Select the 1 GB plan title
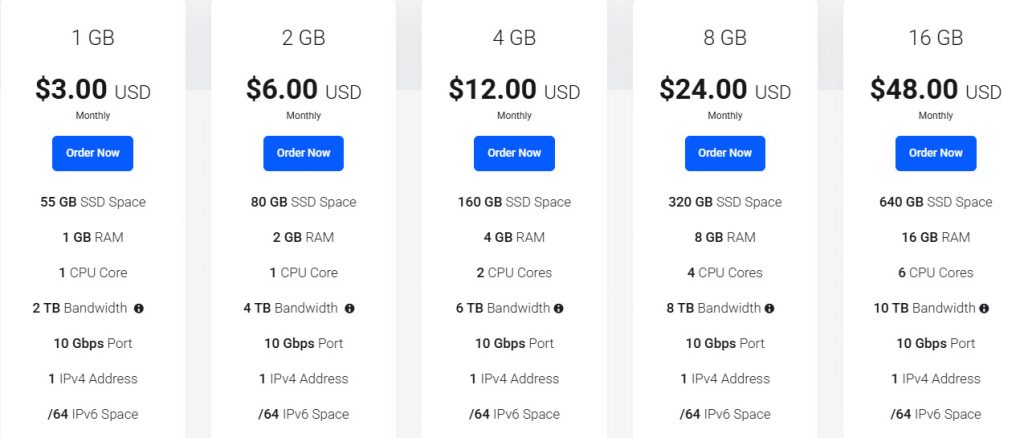Image resolution: width=1024 pixels, height=438 pixels. pyautogui.click(x=93, y=39)
